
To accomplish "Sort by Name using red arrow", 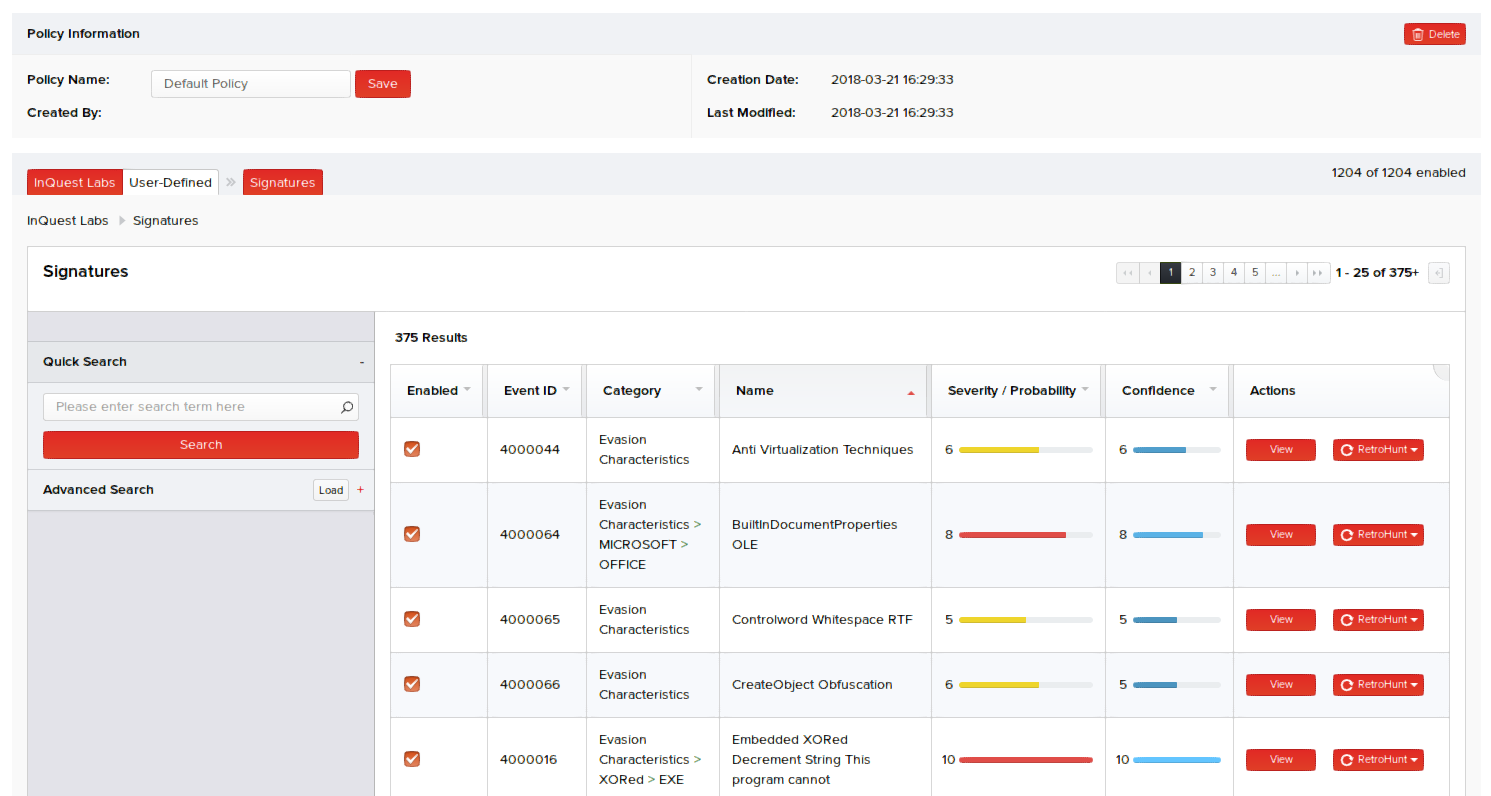I will pos(910,393).
